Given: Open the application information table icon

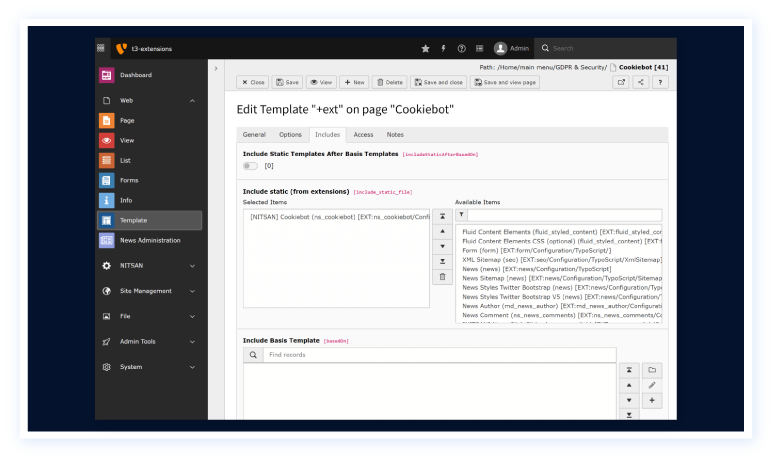Looking at the screenshot, I should click(x=479, y=48).
